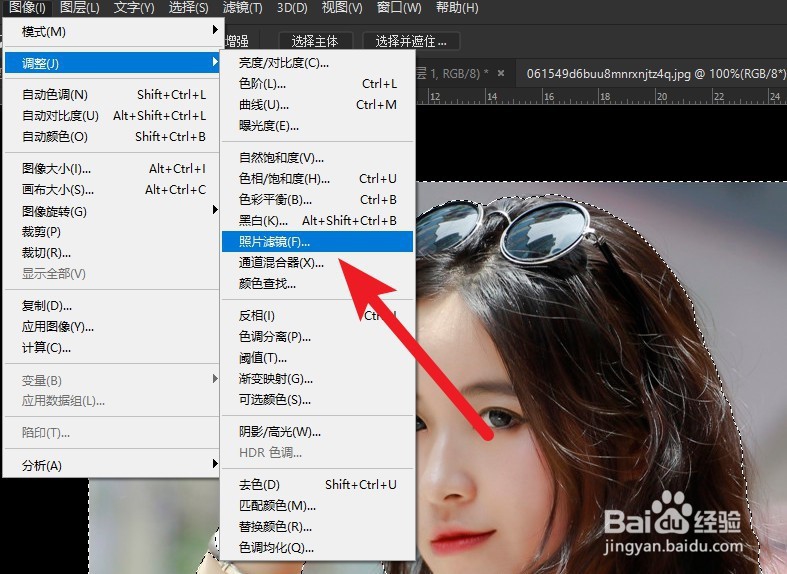Expand the 调整(J) submenu
Image resolution: width=787 pixels, height=574 pixels.
[x=111, y=63]
